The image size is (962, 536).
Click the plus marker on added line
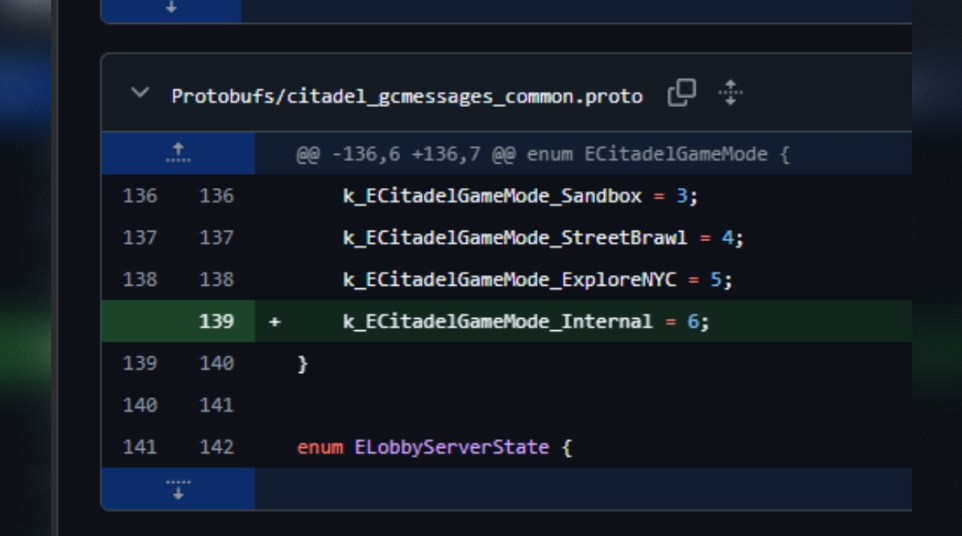(275, 322)
